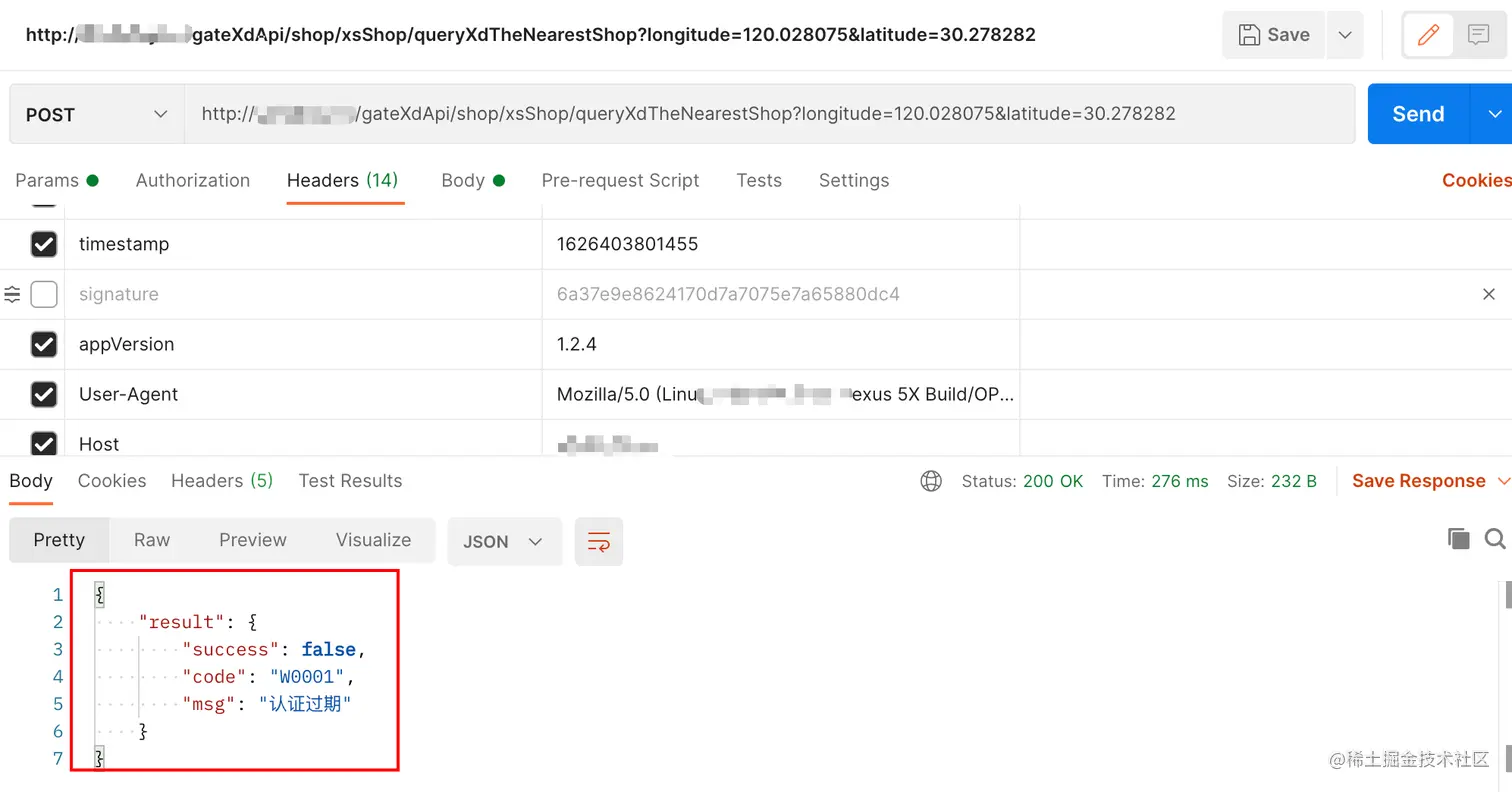Expand the Save Response dropdown chevron
The height and width of the screenshot is (792, 1512).
1503,481
